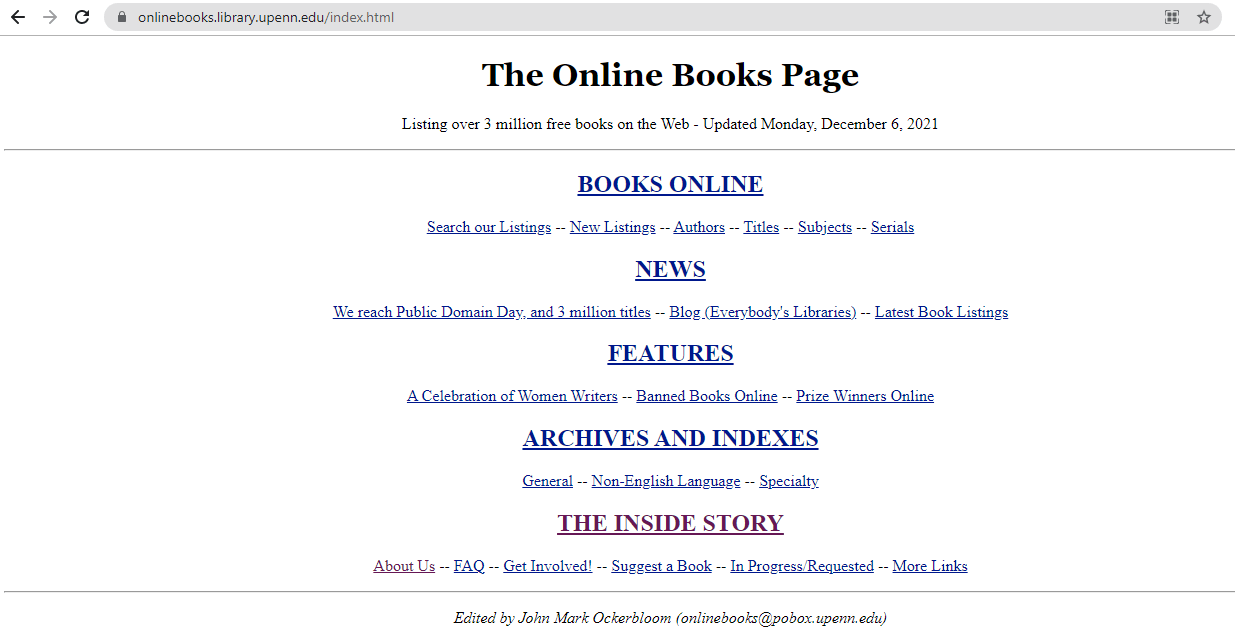
Task: Open Search our Listings
Action: 489,227
